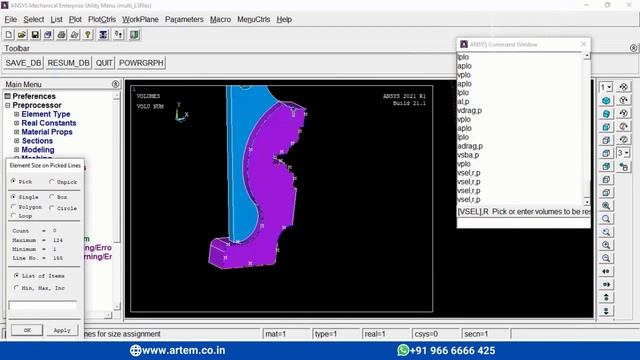Expand the Material Props tree node

pyautogui.click(x=16, y=132)
